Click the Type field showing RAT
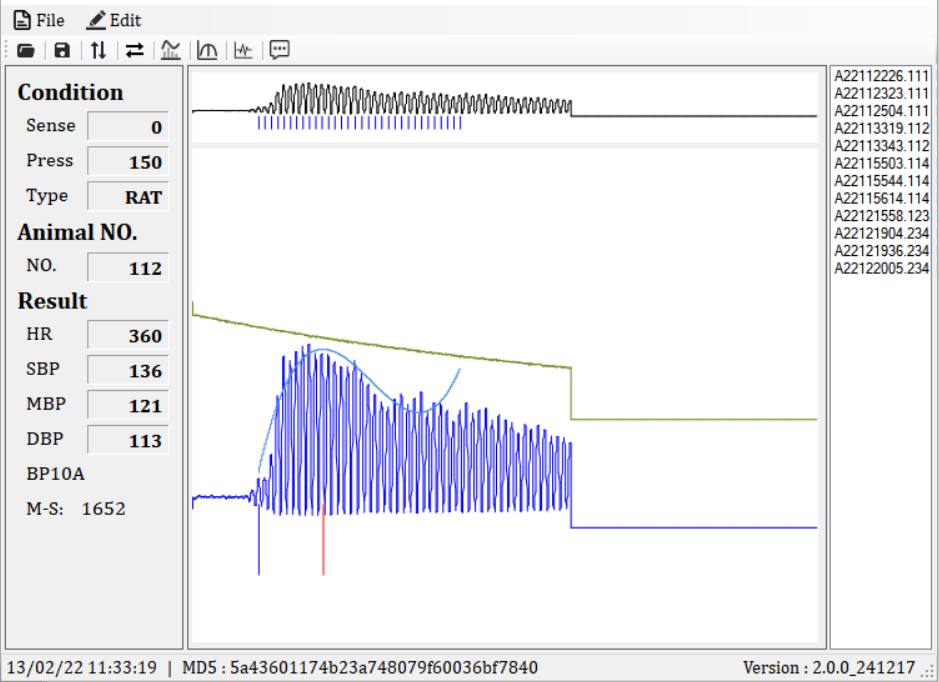This screenshot has width=939, height=682. tap(128, 197)
